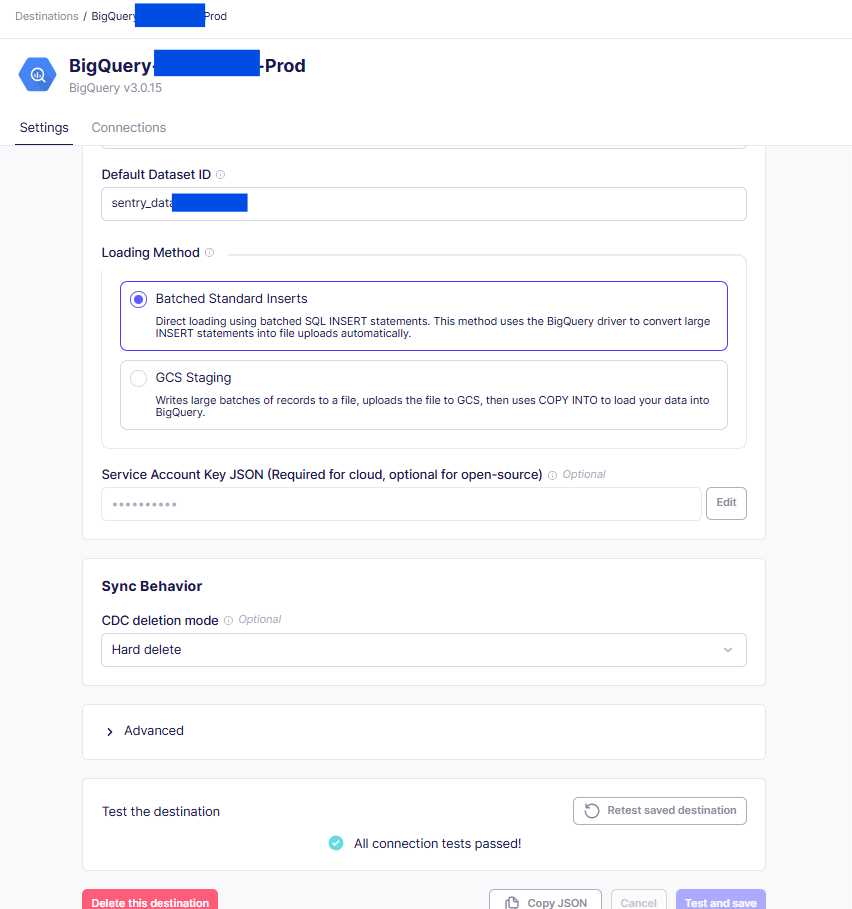Click the green connection tests passed checkmark
The image size is (852, 909).
[x=336, y=843]
